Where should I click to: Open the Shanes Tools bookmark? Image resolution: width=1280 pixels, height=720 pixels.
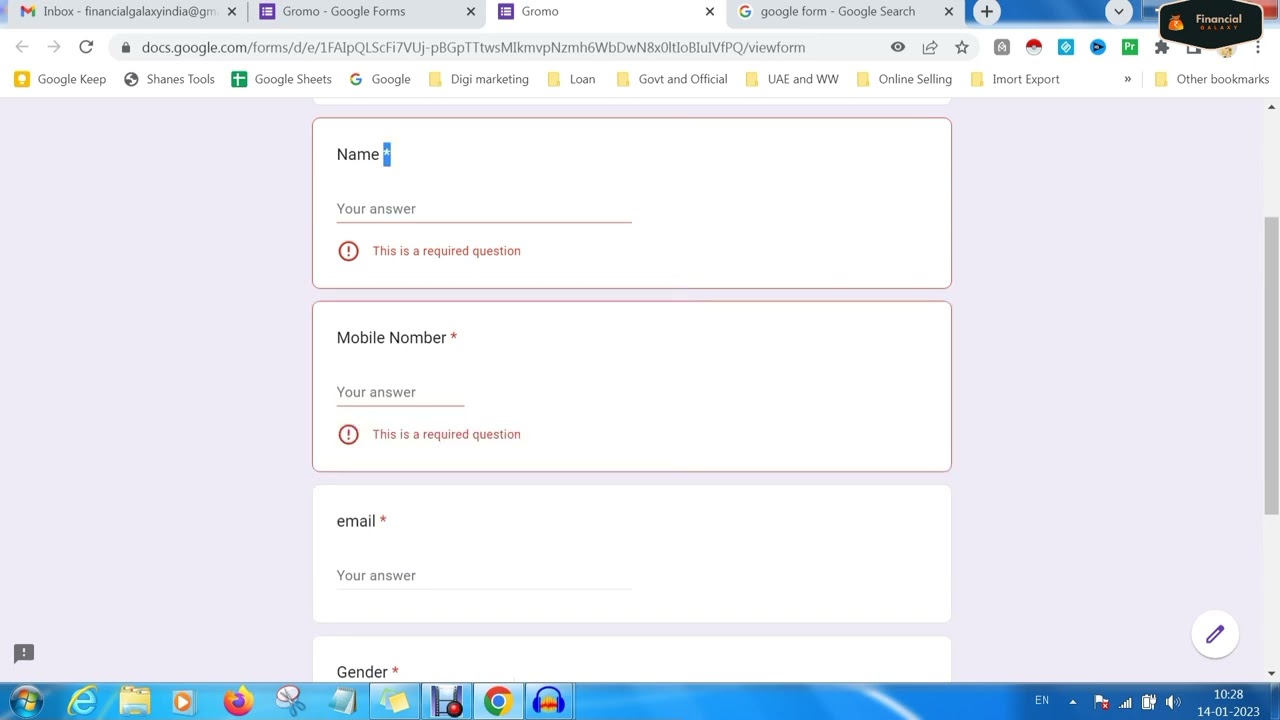click(169, 79)
